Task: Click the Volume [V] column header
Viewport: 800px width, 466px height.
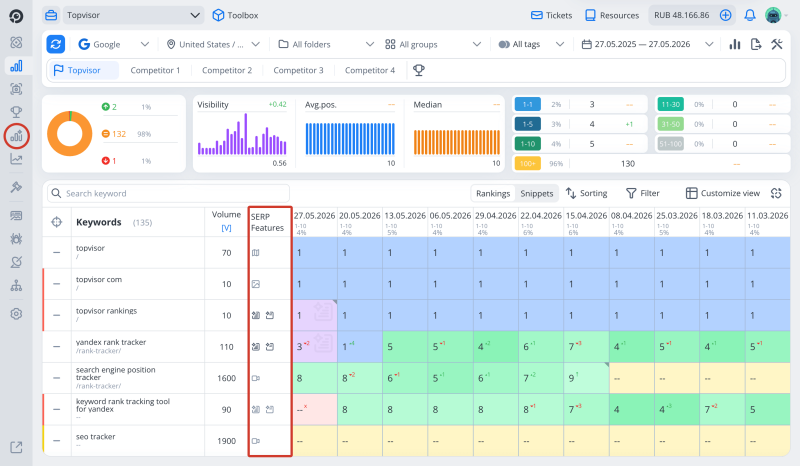Action: (226, 222)
